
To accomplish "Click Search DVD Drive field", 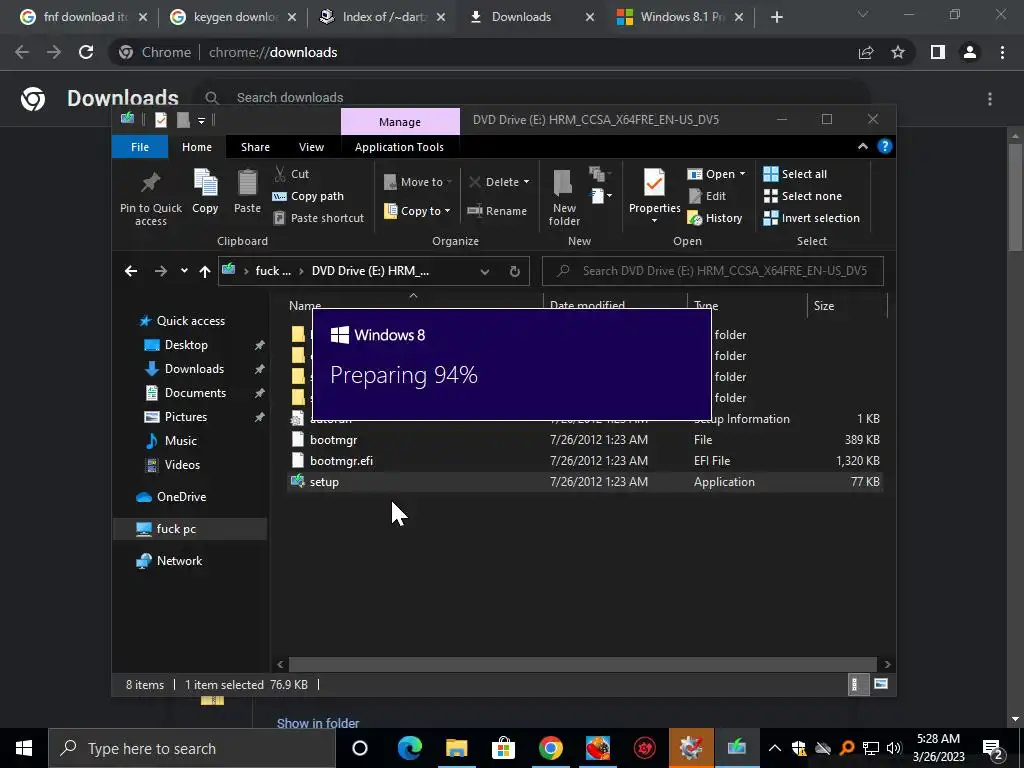I will (712, 271).
